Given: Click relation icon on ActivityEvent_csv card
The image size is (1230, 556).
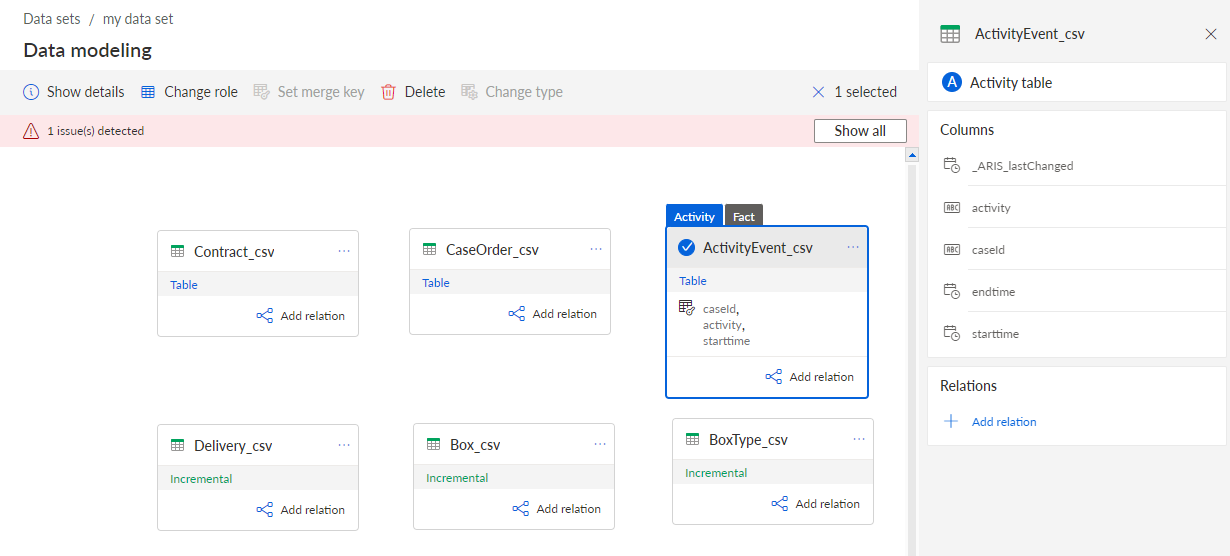Looking at the screenshot, I should (774, 377).
